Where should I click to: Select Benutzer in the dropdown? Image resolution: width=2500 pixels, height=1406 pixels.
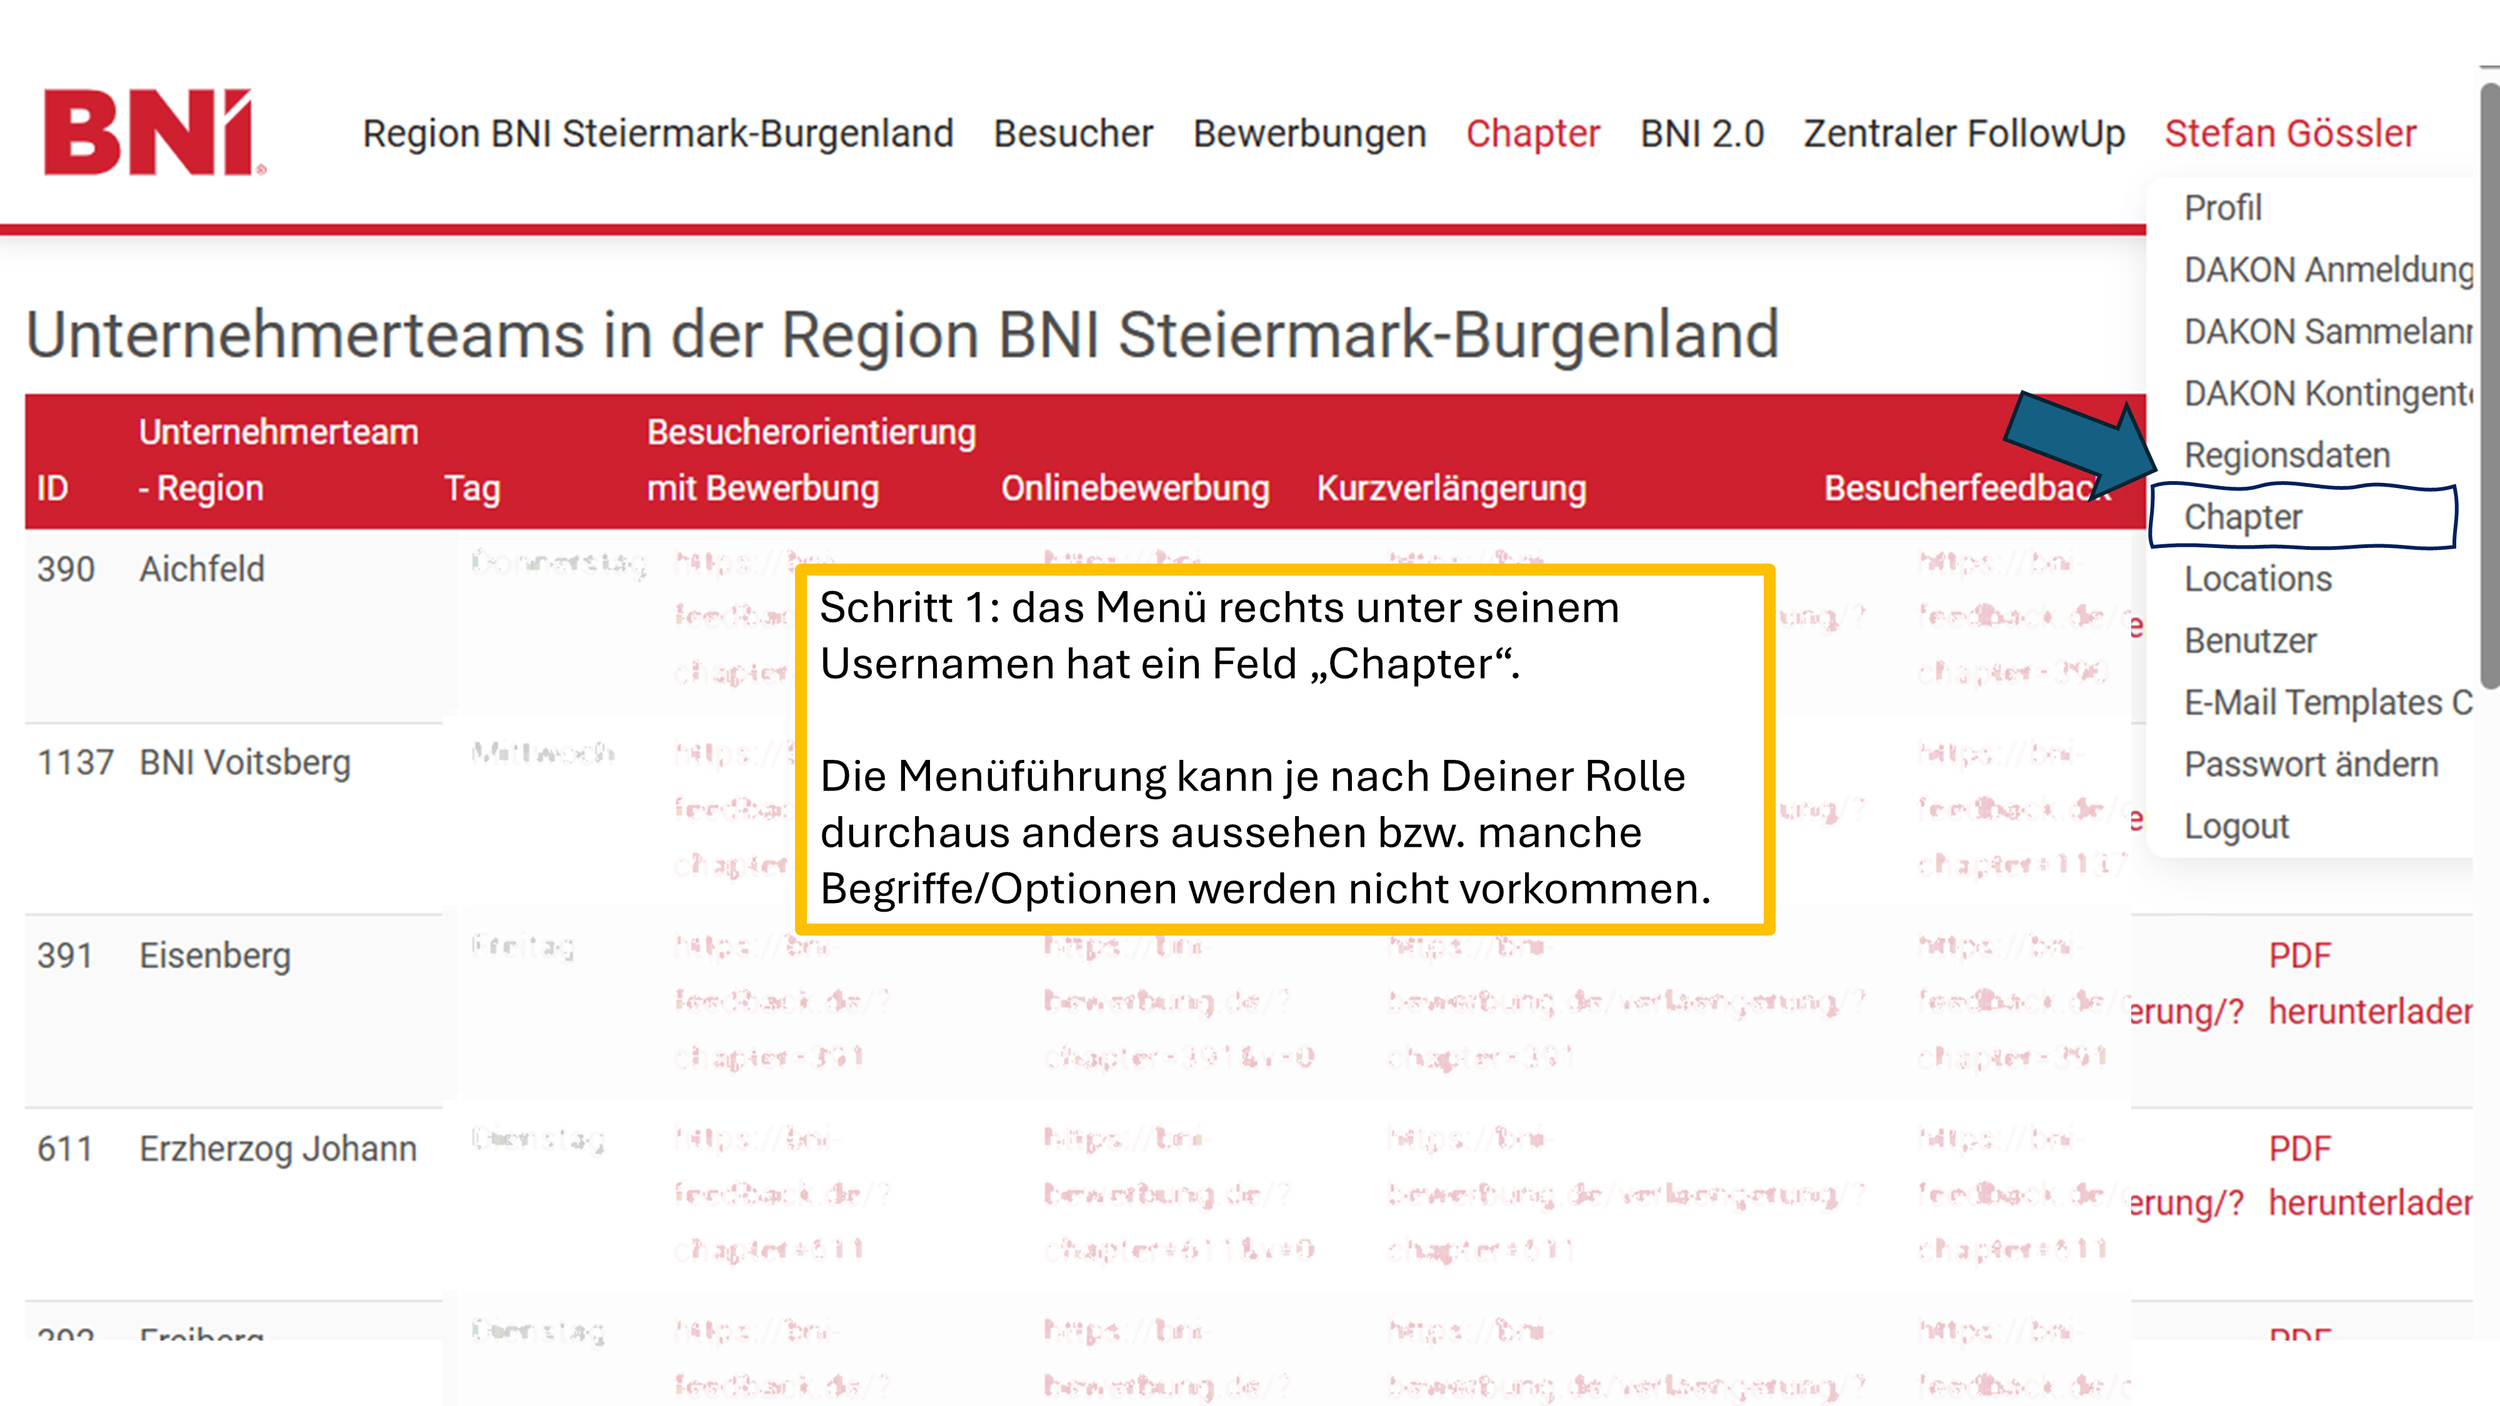coord(2249,641)
